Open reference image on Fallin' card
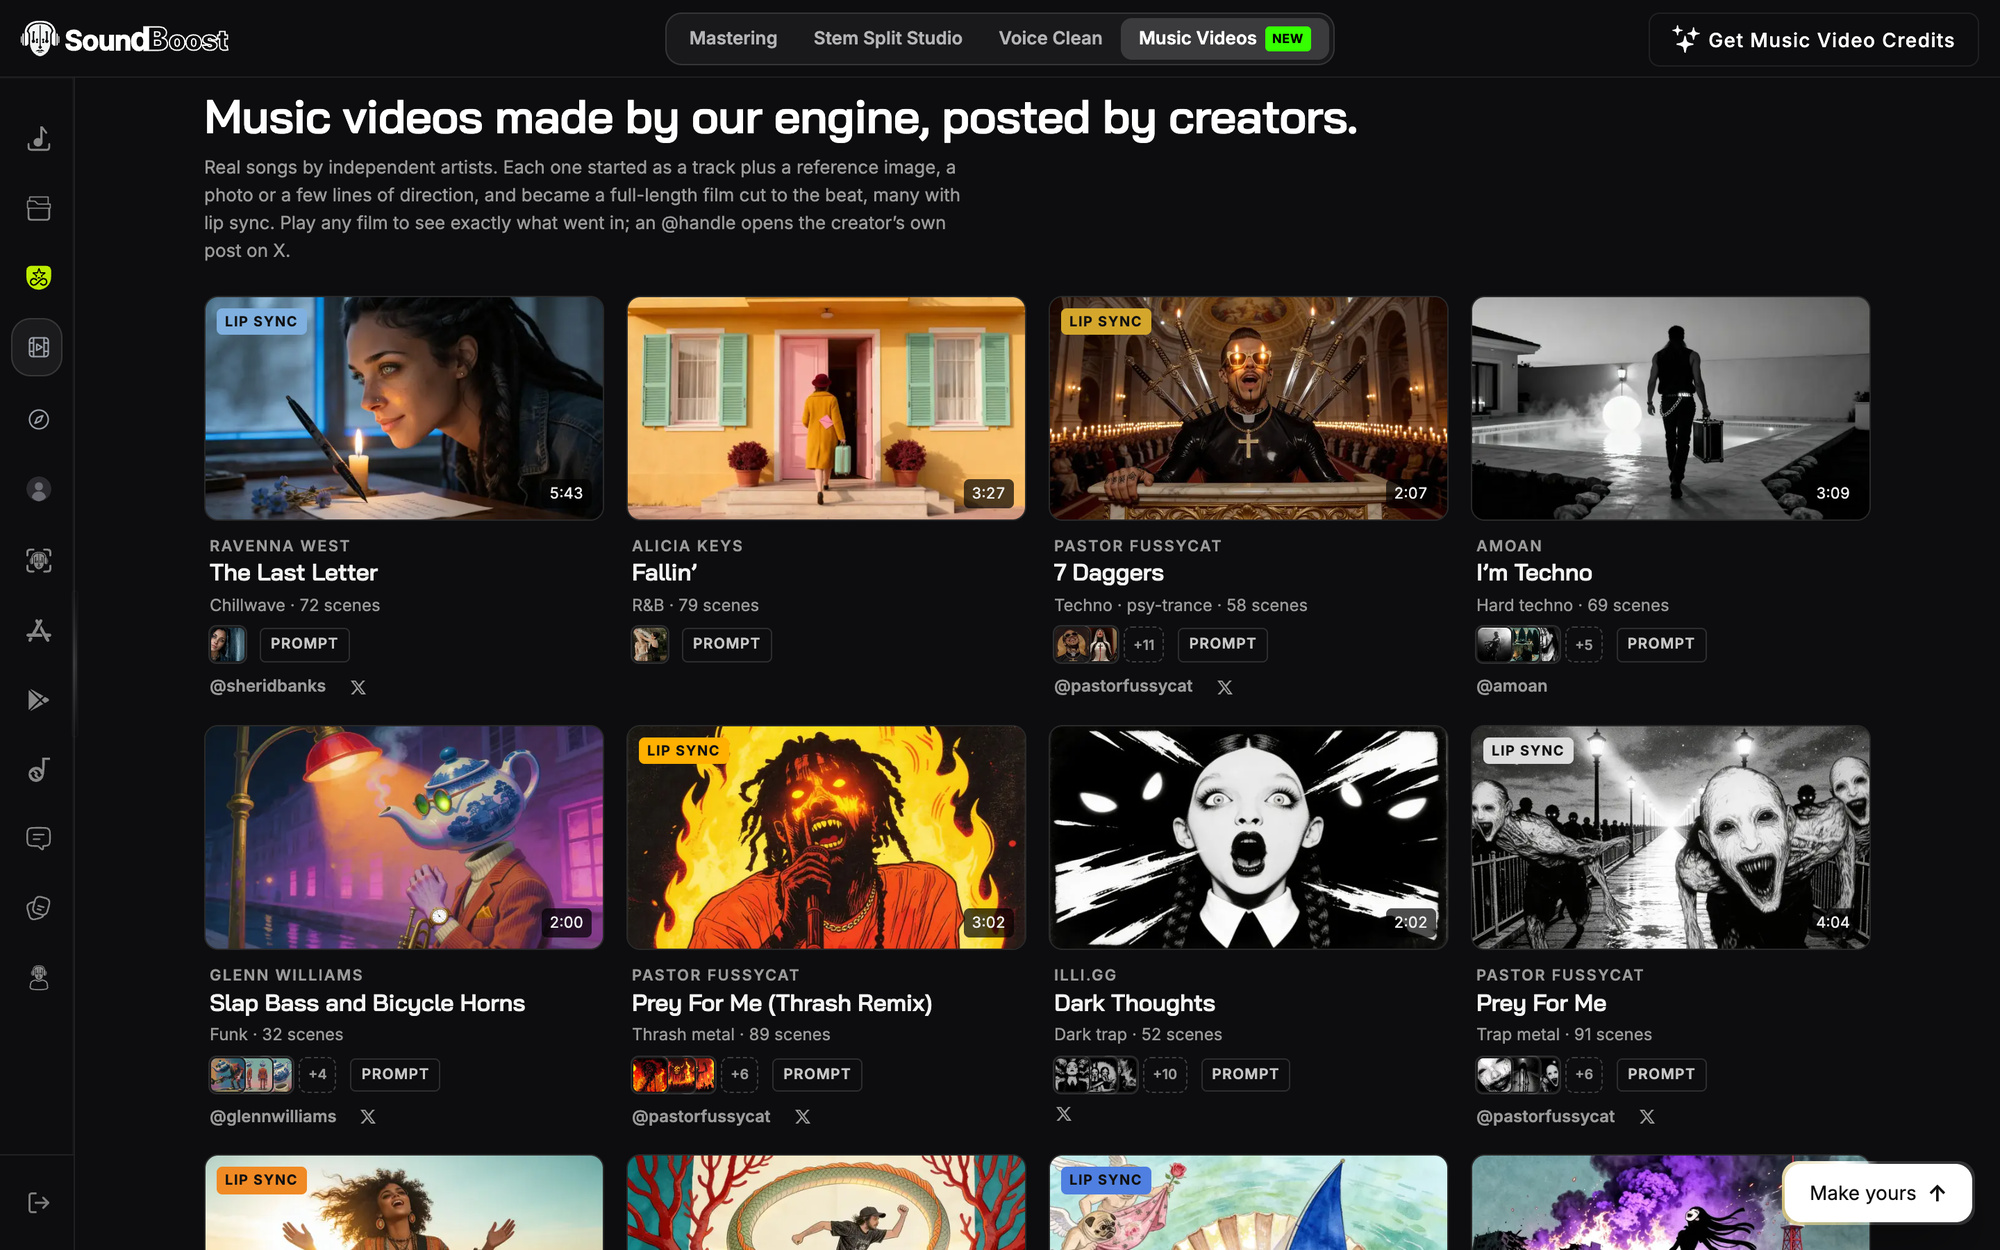This screenshot has width=2000, height=1250. (x=650, y=645)
